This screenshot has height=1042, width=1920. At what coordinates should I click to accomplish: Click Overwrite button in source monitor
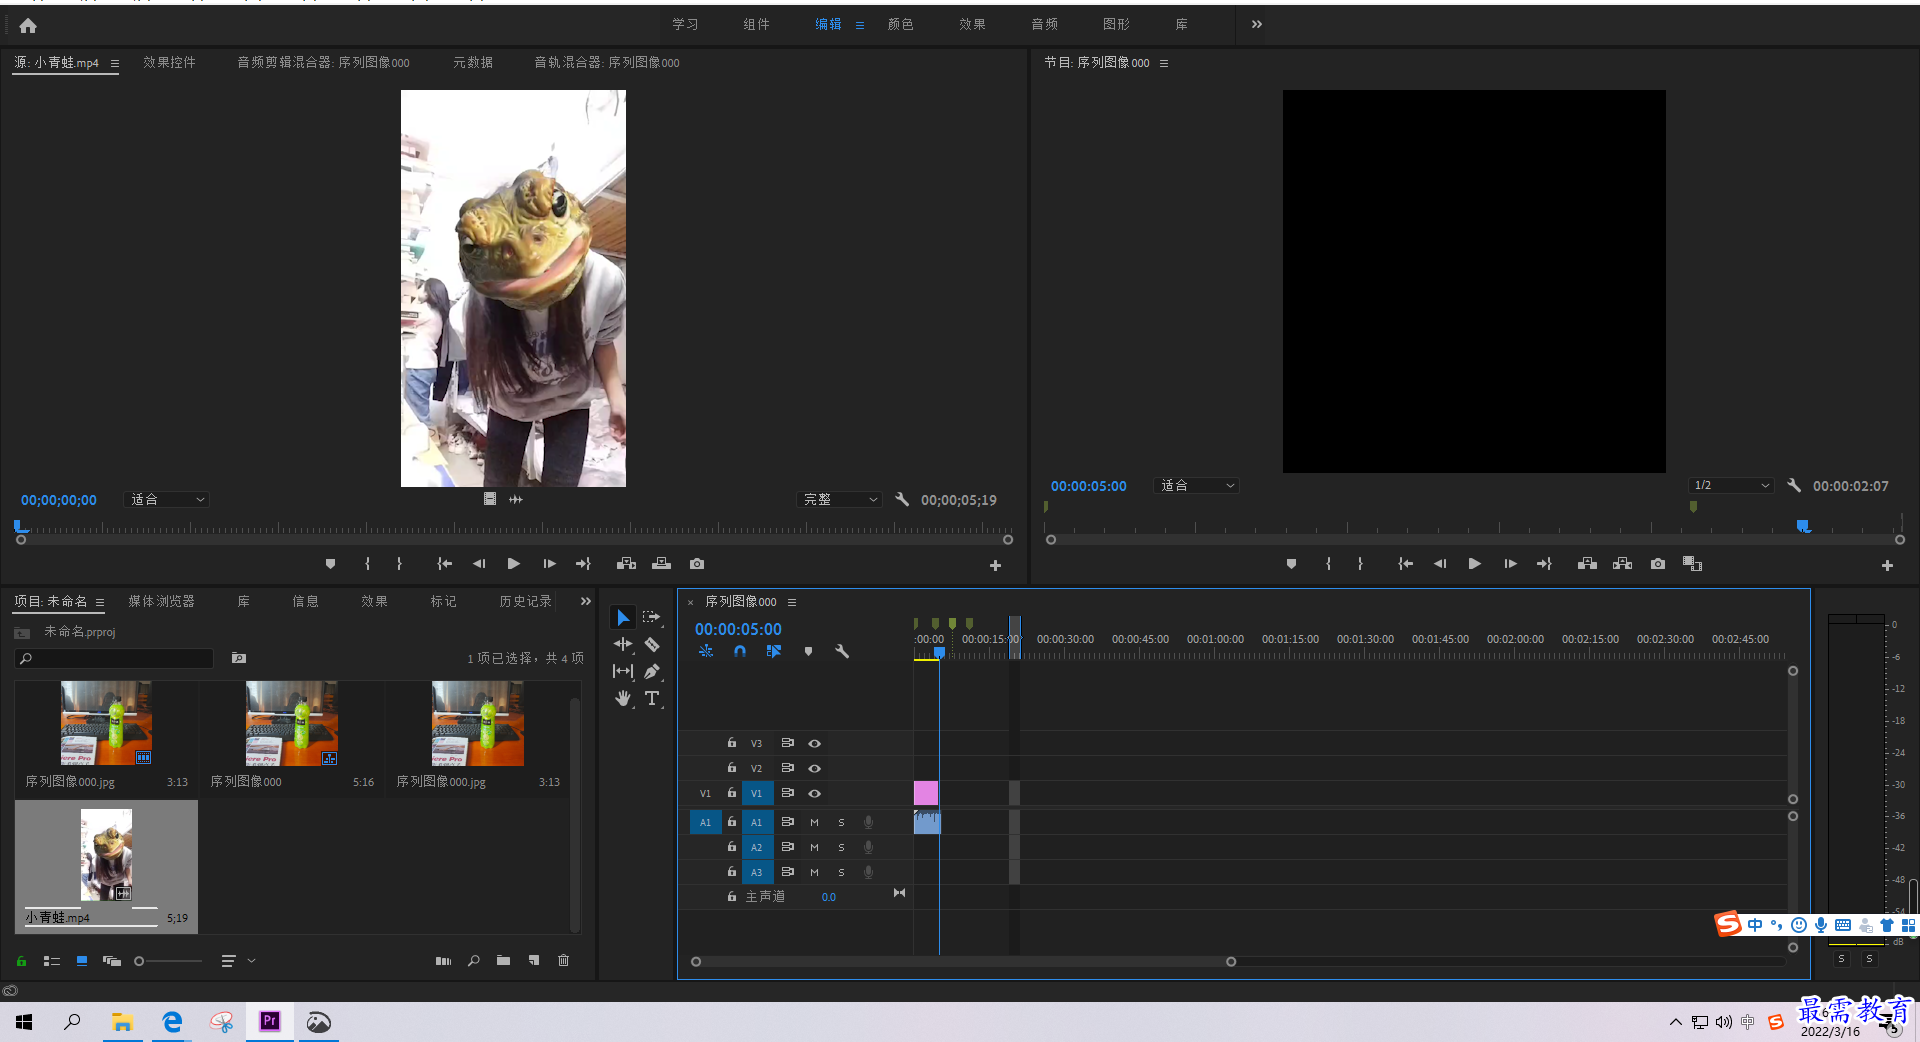point(661,564)
